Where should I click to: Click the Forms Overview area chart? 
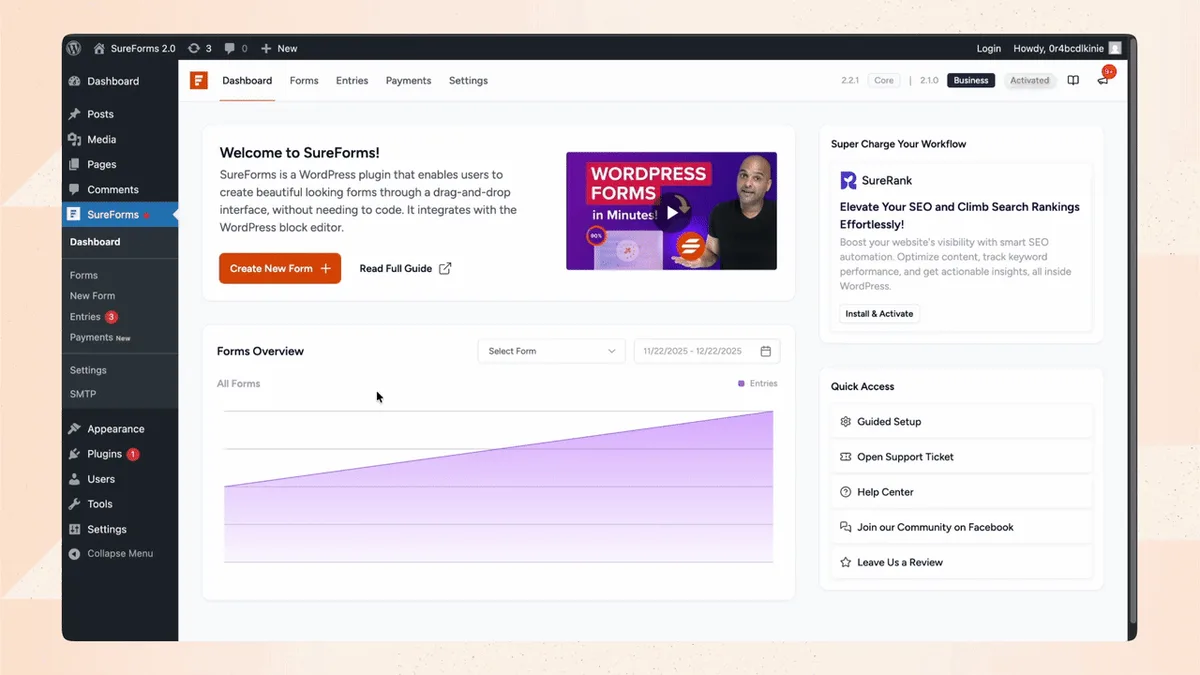click(x=498, y=486)
